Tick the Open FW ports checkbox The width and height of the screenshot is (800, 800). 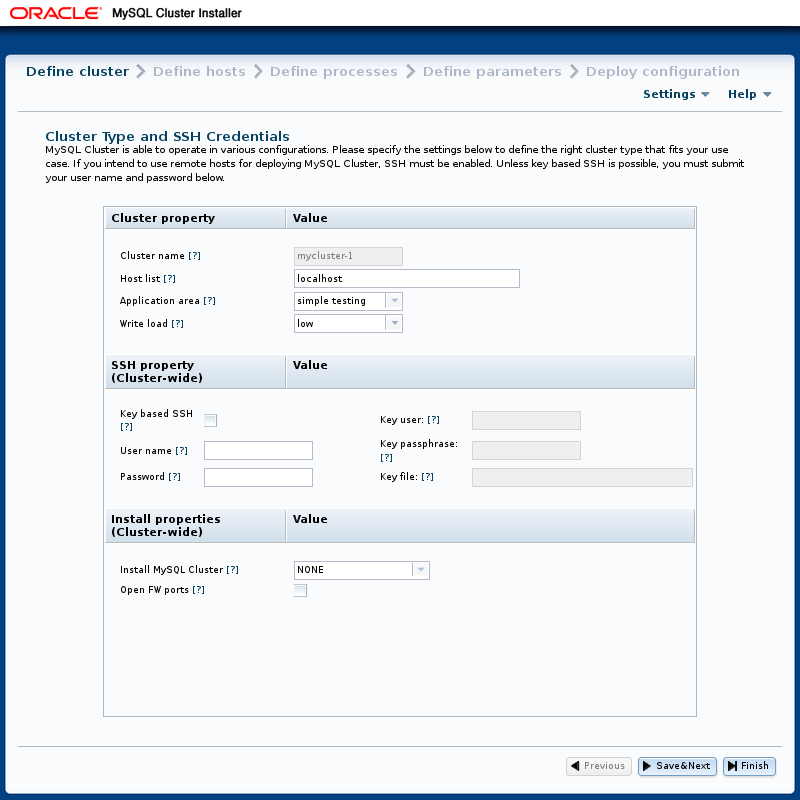click(x=300, y=591)
